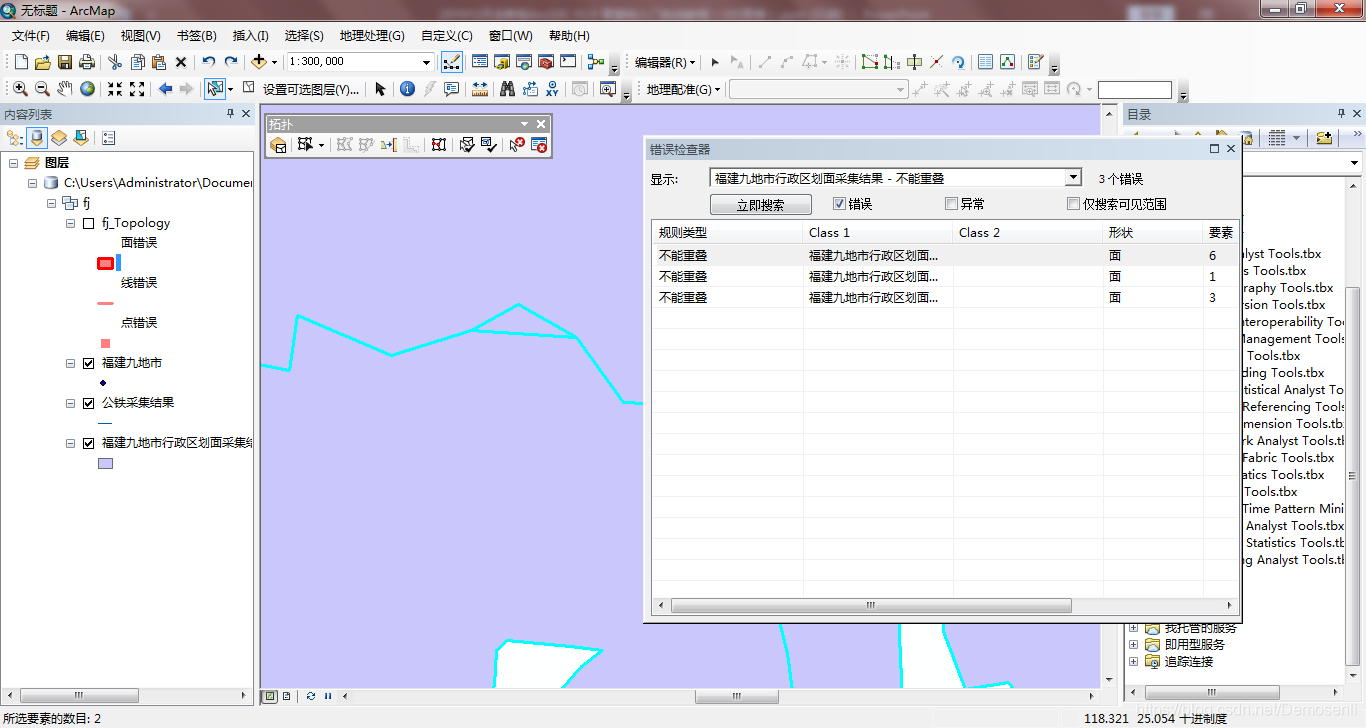Open the 自定义(C) menu

tap(446, 35)
